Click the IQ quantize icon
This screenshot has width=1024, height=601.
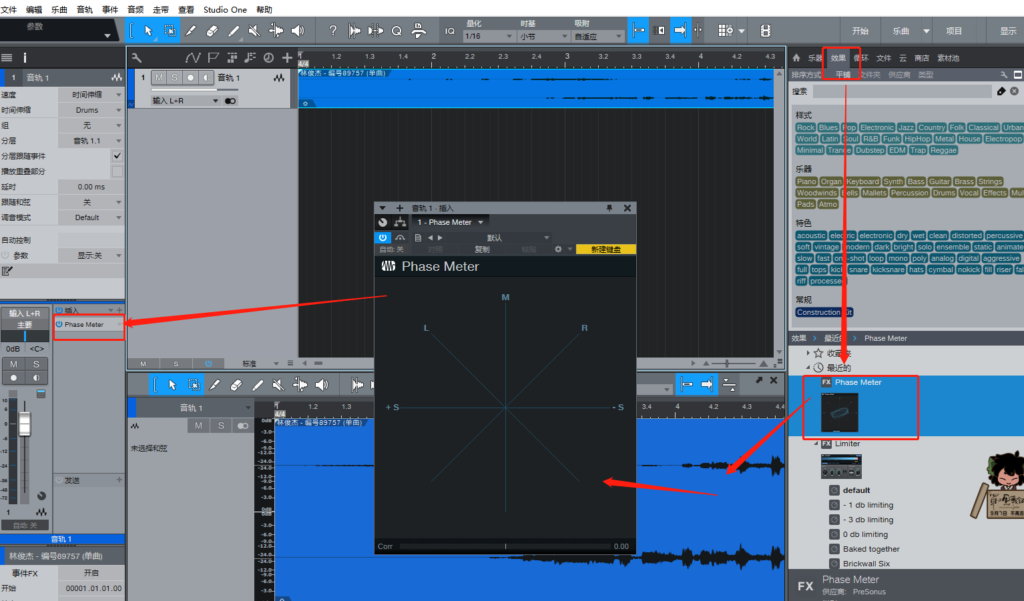tap(450, 31)
